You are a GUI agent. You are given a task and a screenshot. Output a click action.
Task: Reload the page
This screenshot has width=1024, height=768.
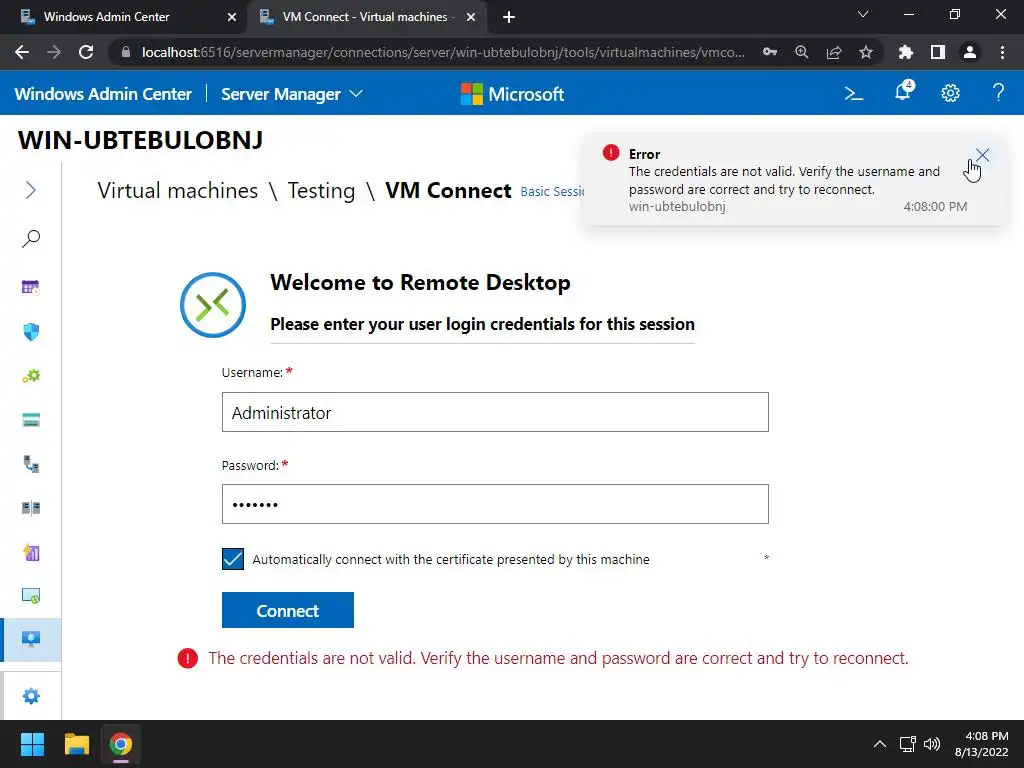(86, 52)
